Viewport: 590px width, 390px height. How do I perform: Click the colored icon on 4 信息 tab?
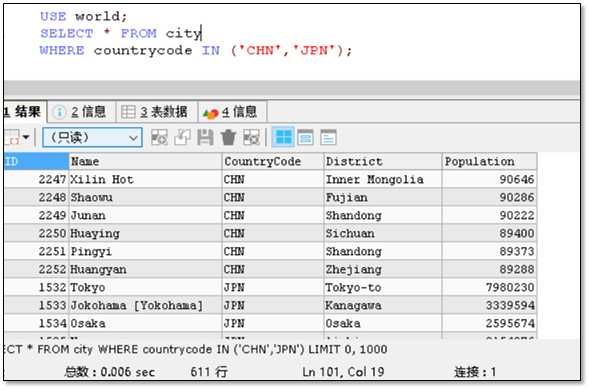(x=210, y=113)
